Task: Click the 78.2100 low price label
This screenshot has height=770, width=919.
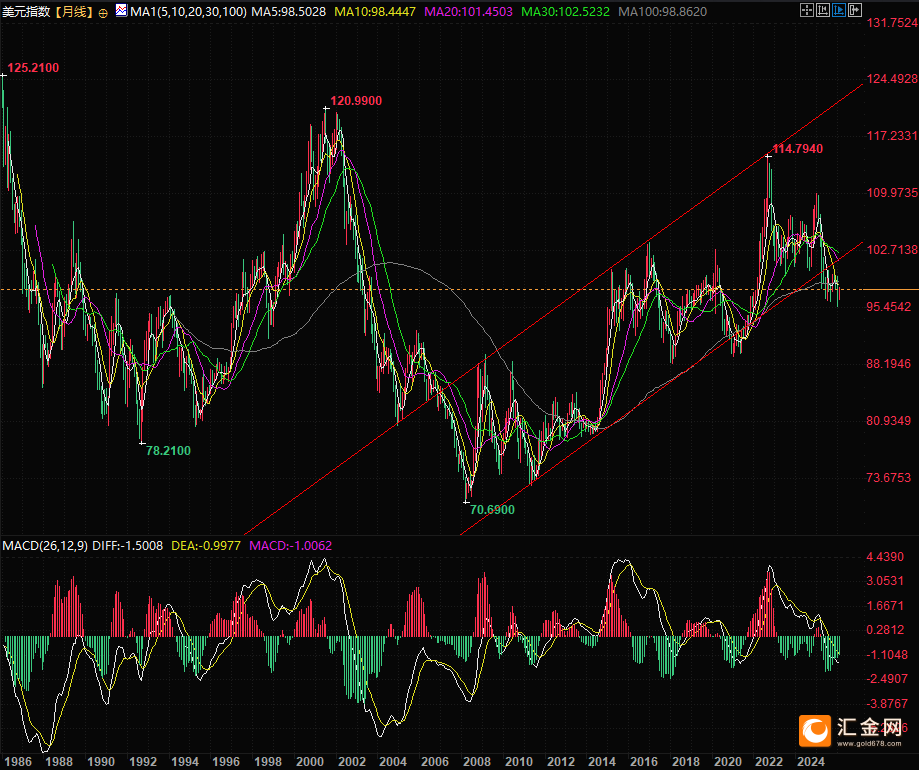Action: pos(168,450)
